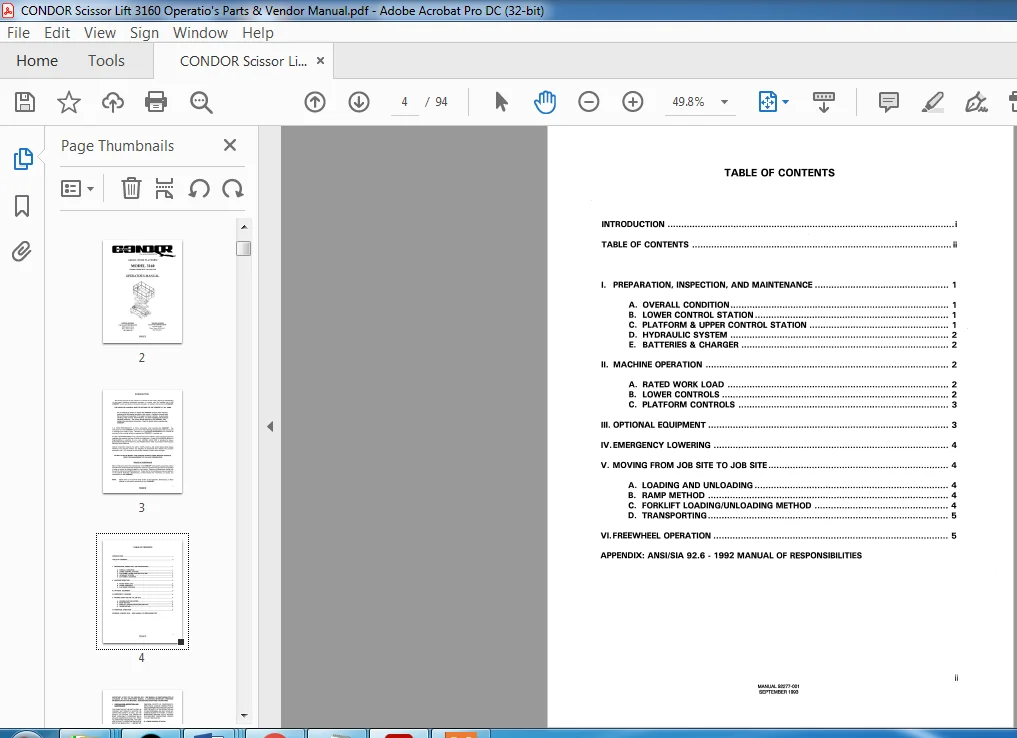Thumbnail panel scroll down arrow

point(244,715)
